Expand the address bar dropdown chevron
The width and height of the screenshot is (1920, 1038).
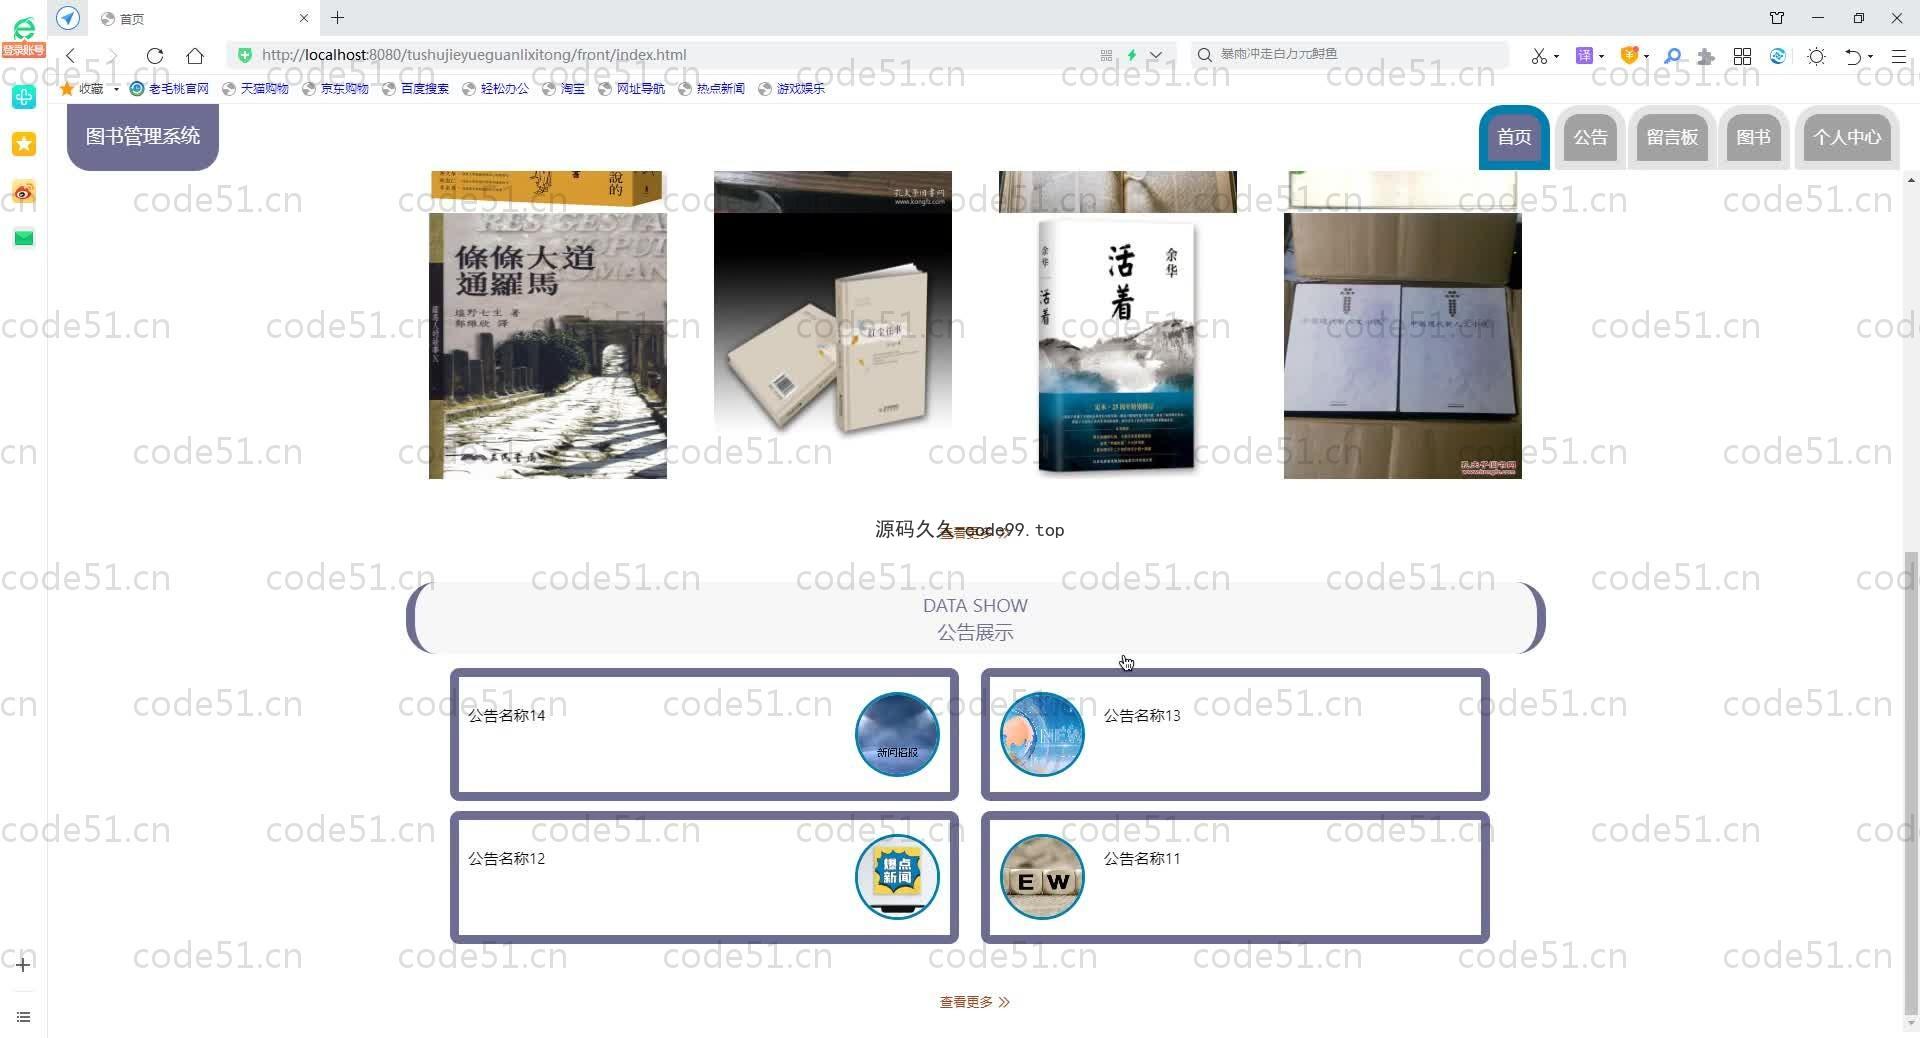[x=1156, y=56]
